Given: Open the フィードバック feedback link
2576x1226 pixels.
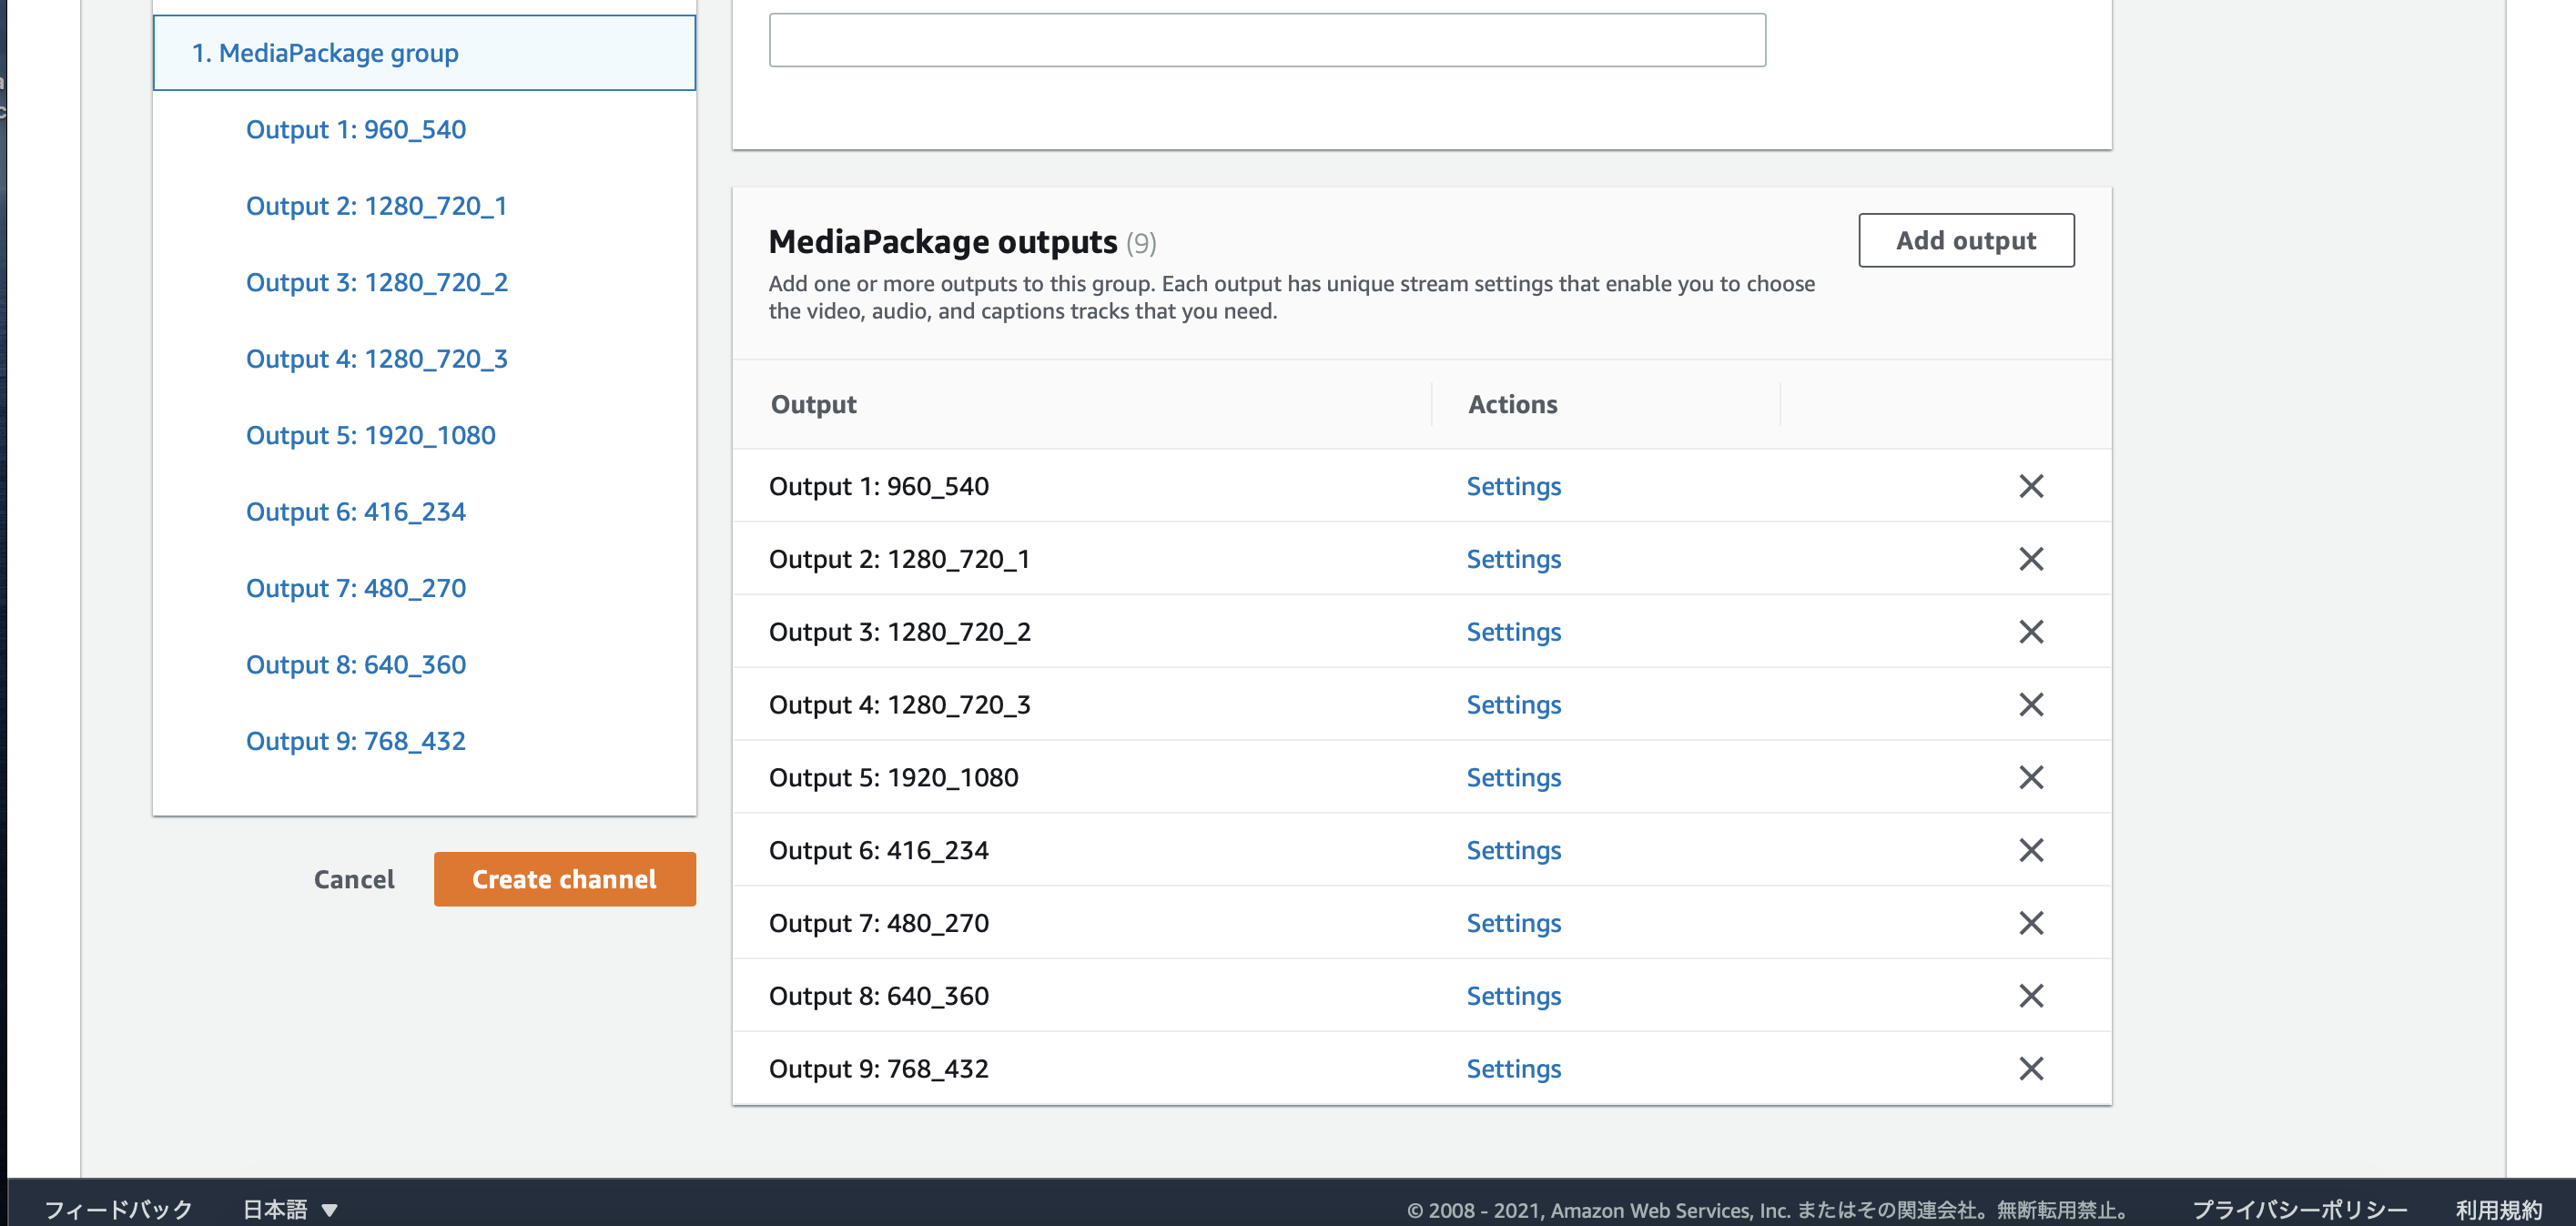Looking at the screenshot, I should [x=118, y=1209].
